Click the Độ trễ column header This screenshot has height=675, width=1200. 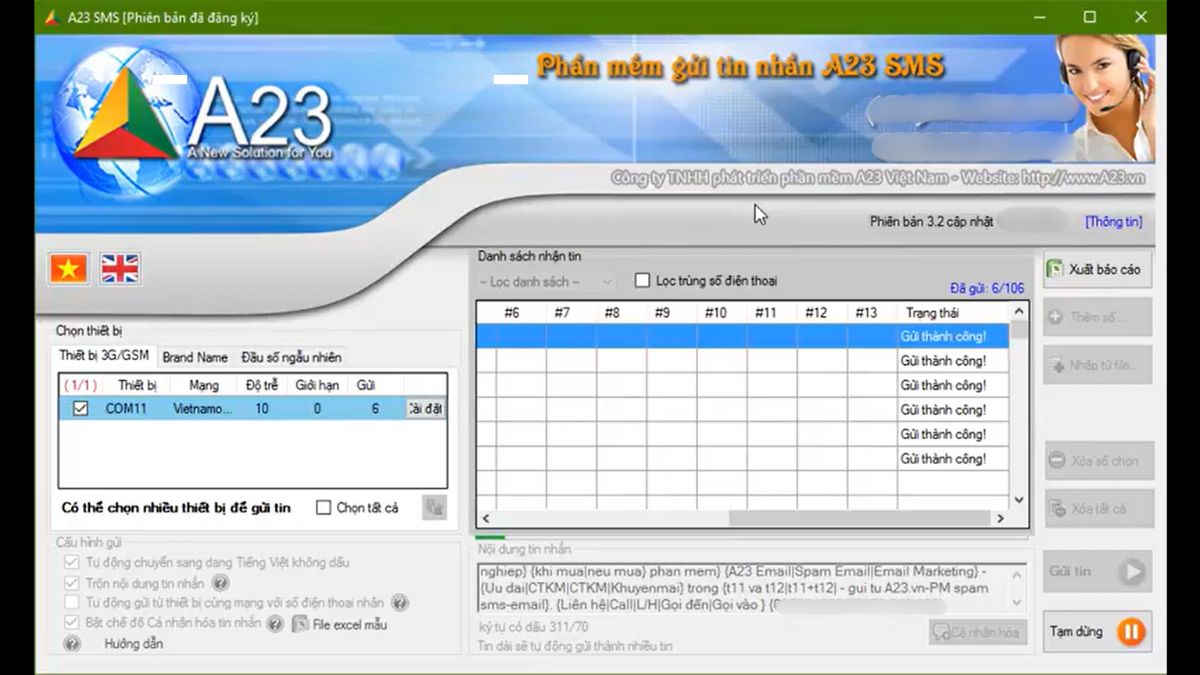pos(261,385)
